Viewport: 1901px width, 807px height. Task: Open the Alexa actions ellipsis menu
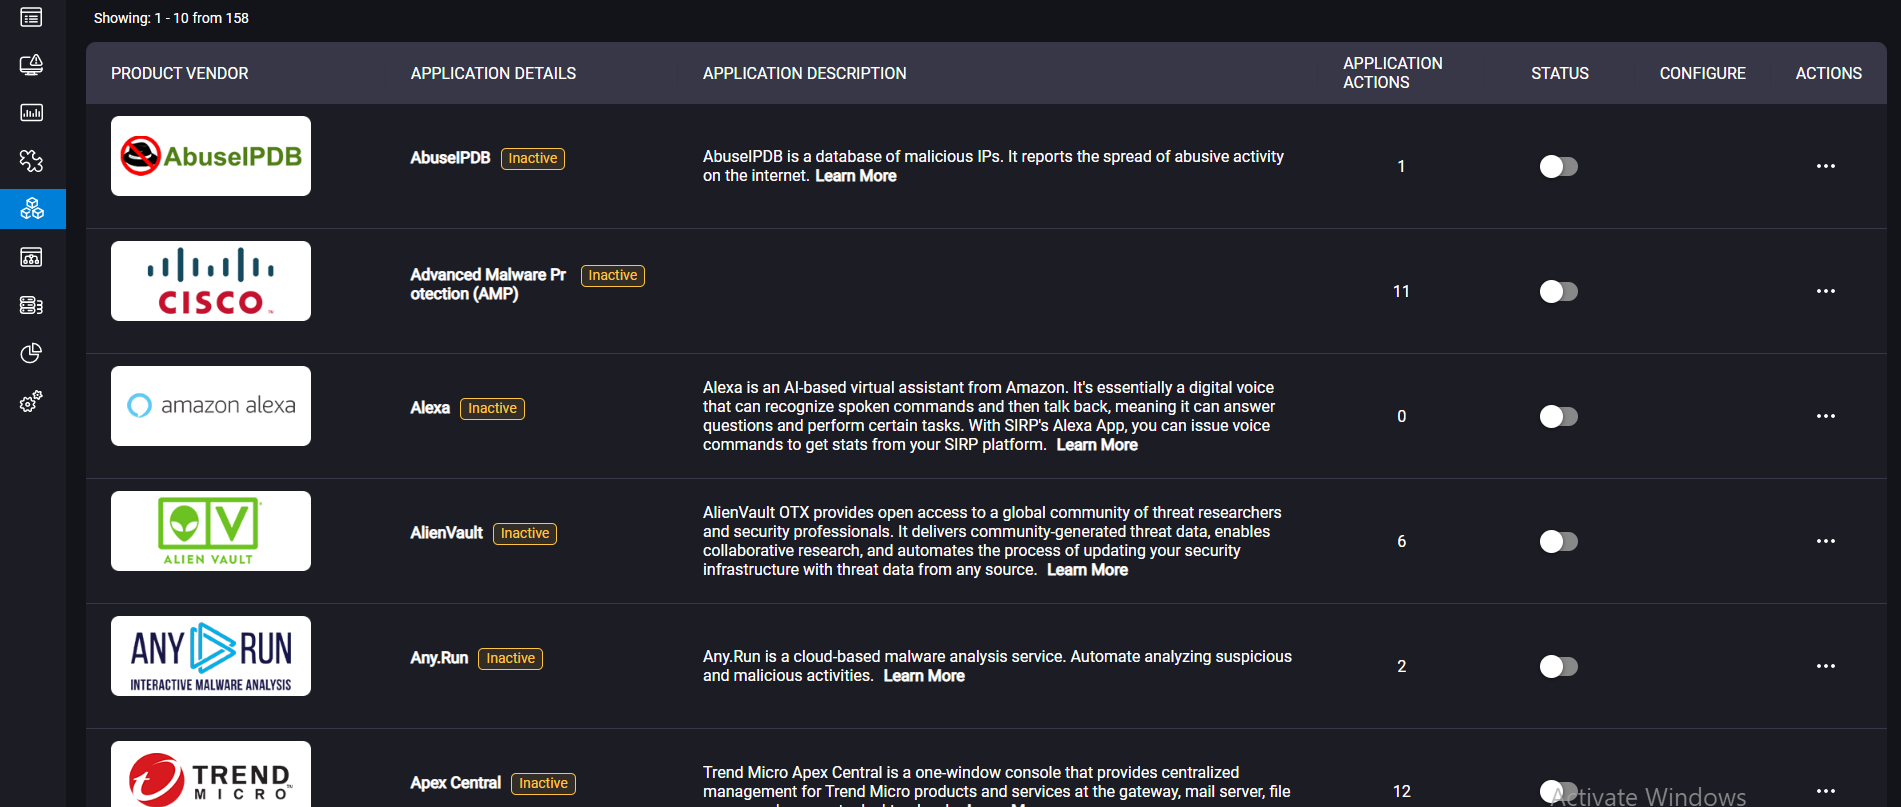point(1826,416)
